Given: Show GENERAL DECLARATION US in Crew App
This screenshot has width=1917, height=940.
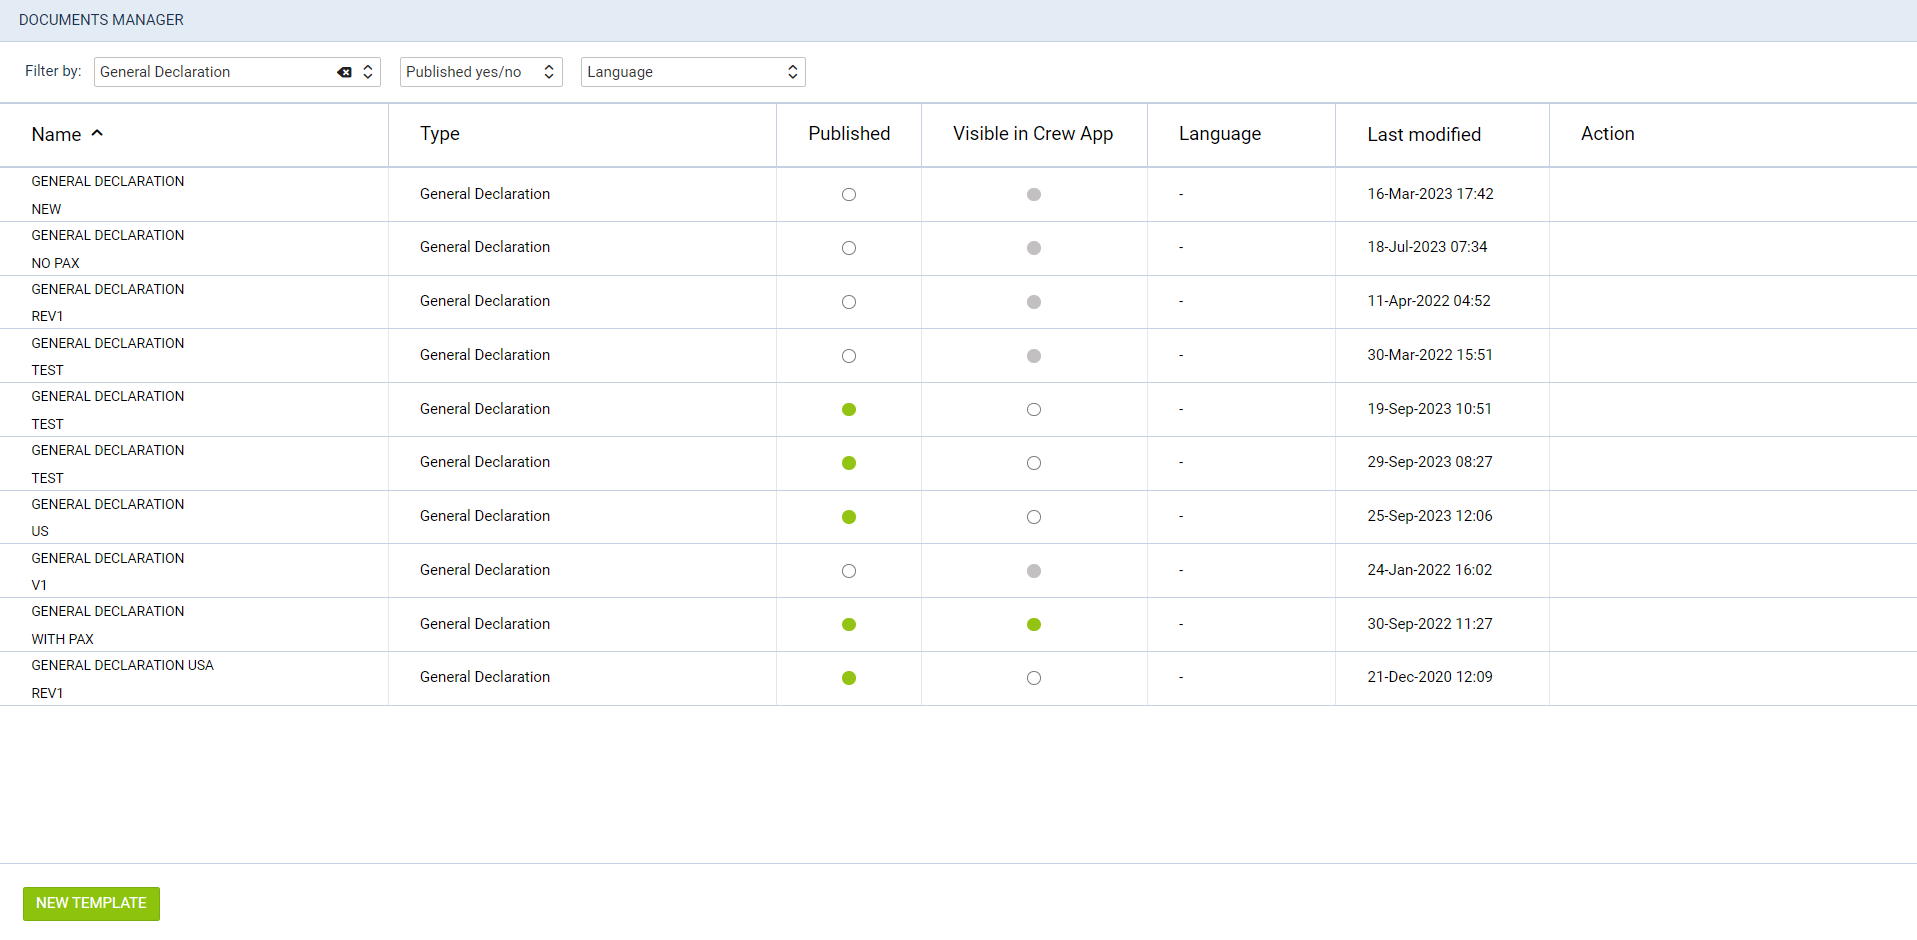Looking at the screenshot, I should point(1034,517).
